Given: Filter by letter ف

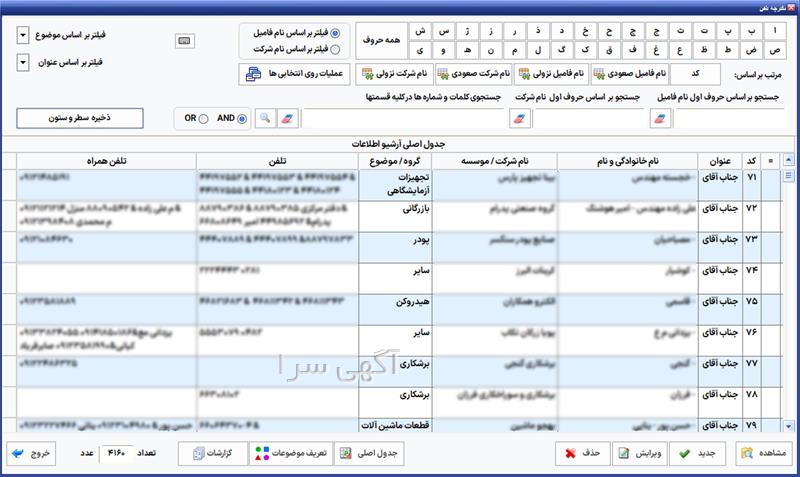Looking at the screenshot, I should (x=633, y=50).
